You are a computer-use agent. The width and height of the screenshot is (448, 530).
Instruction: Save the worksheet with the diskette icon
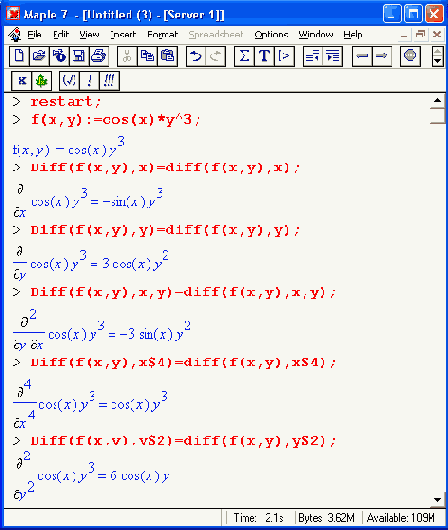(x=79, y=56)
